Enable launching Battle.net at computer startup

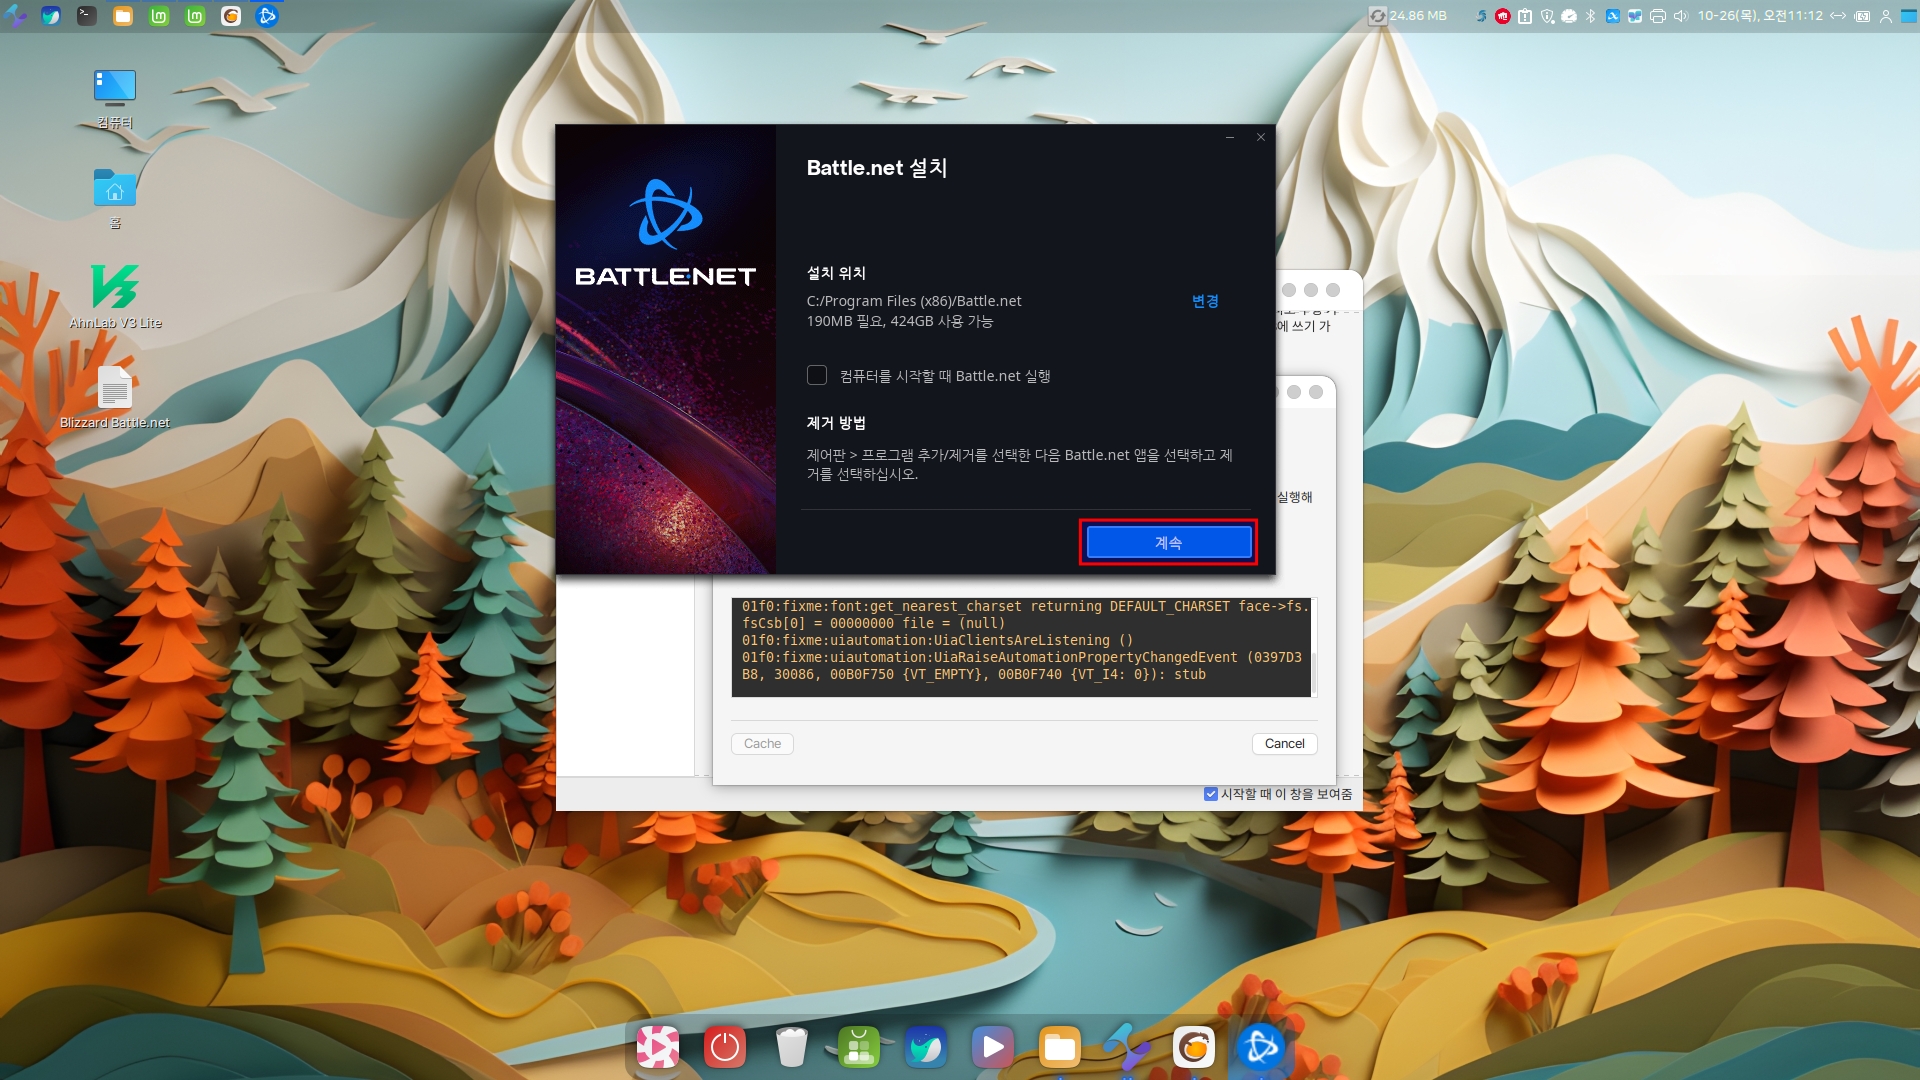[x=817, y=375]
